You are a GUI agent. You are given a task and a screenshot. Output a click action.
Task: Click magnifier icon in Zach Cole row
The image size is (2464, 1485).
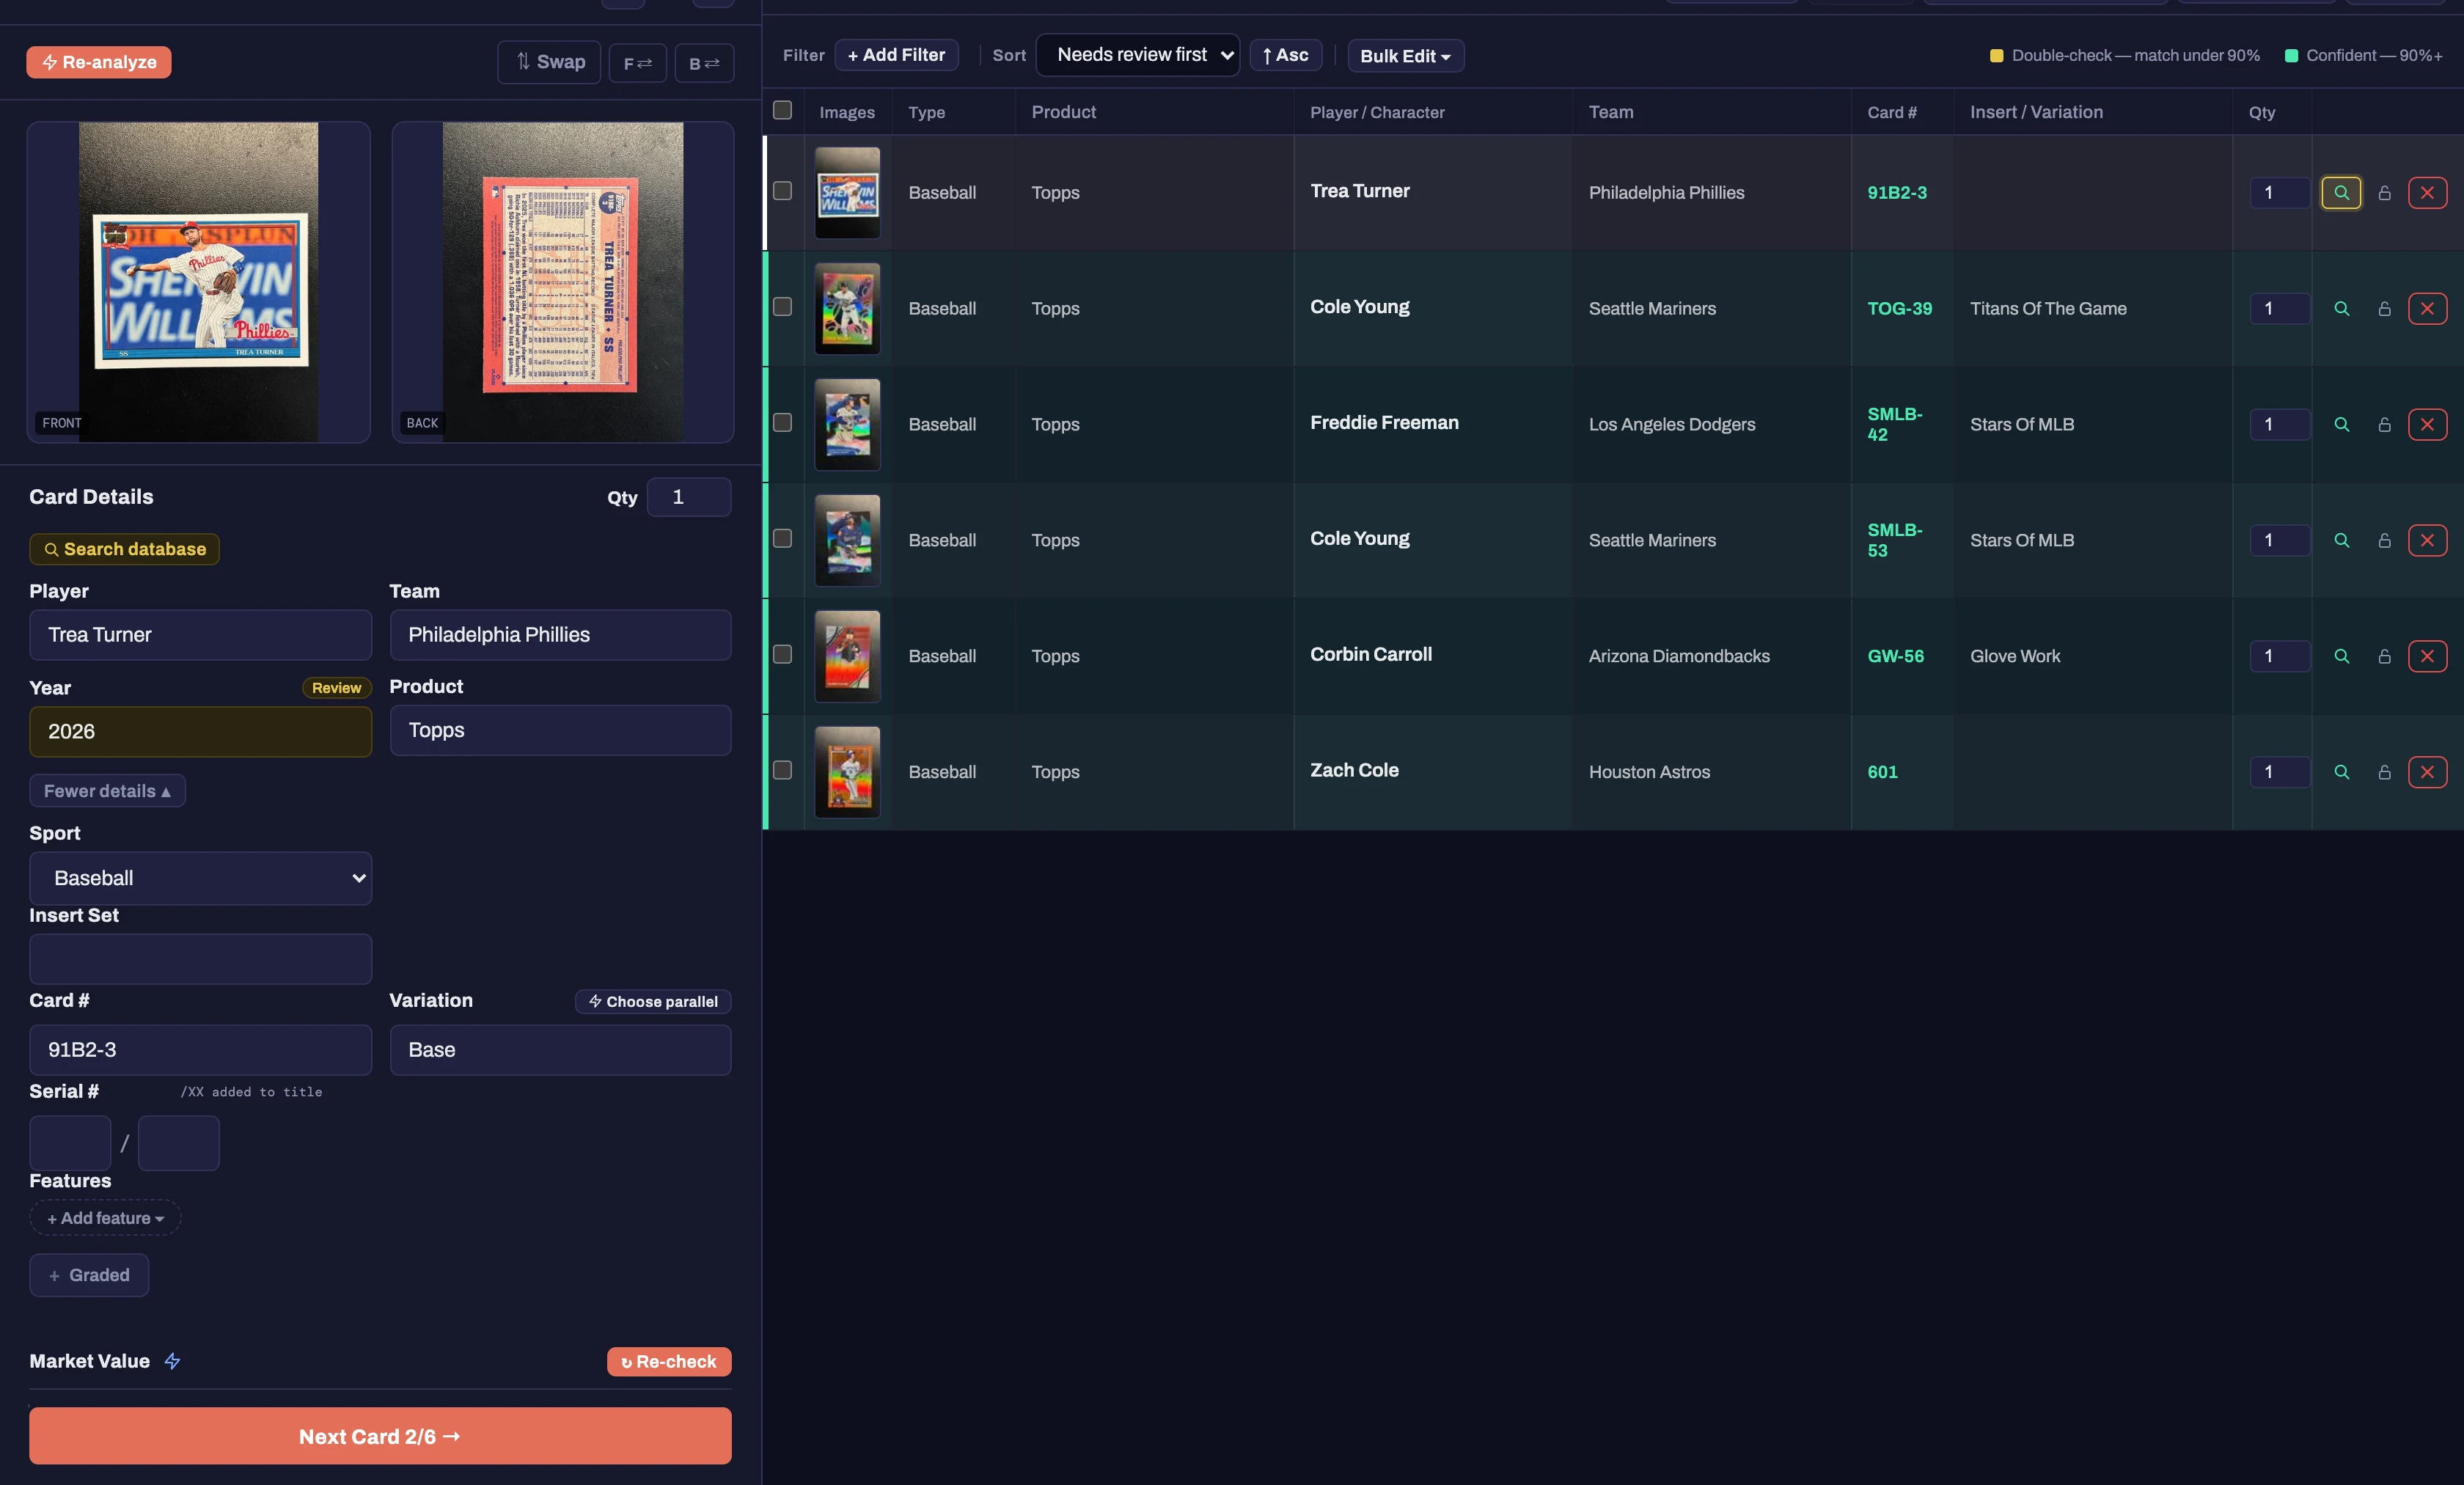[x=2341, y=772]
